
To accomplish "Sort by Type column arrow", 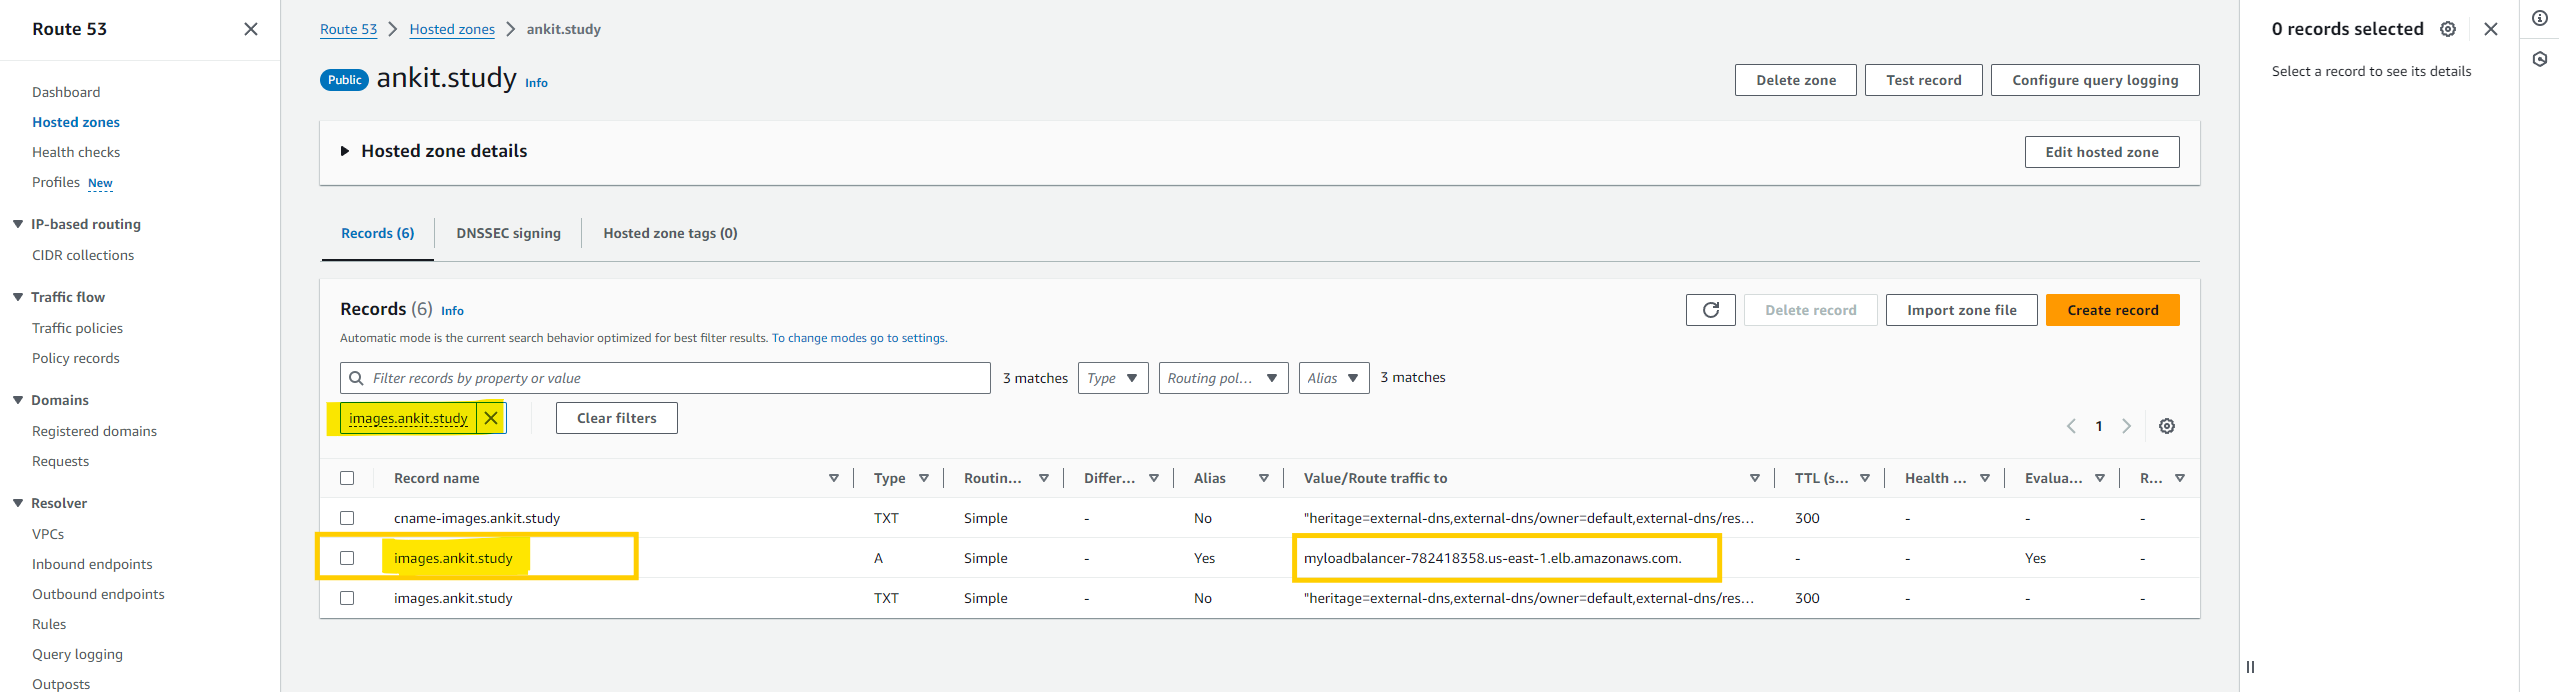I will pyautogui.click(x=924, y=478).
